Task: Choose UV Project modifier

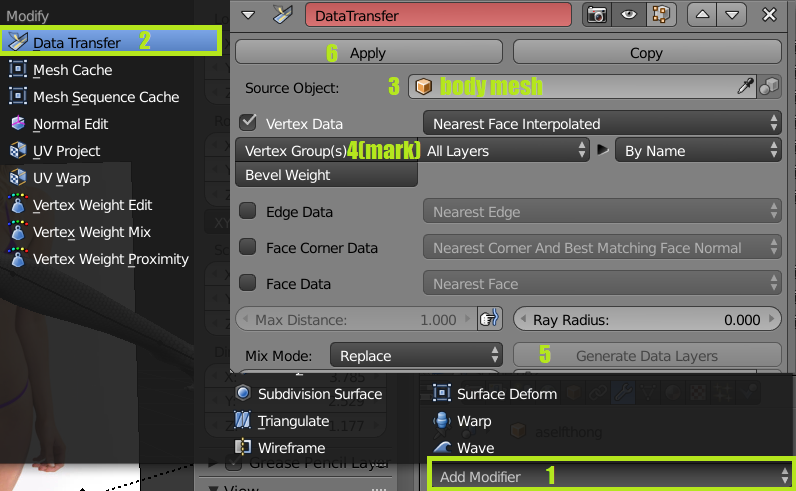Action: coord(67,150)
